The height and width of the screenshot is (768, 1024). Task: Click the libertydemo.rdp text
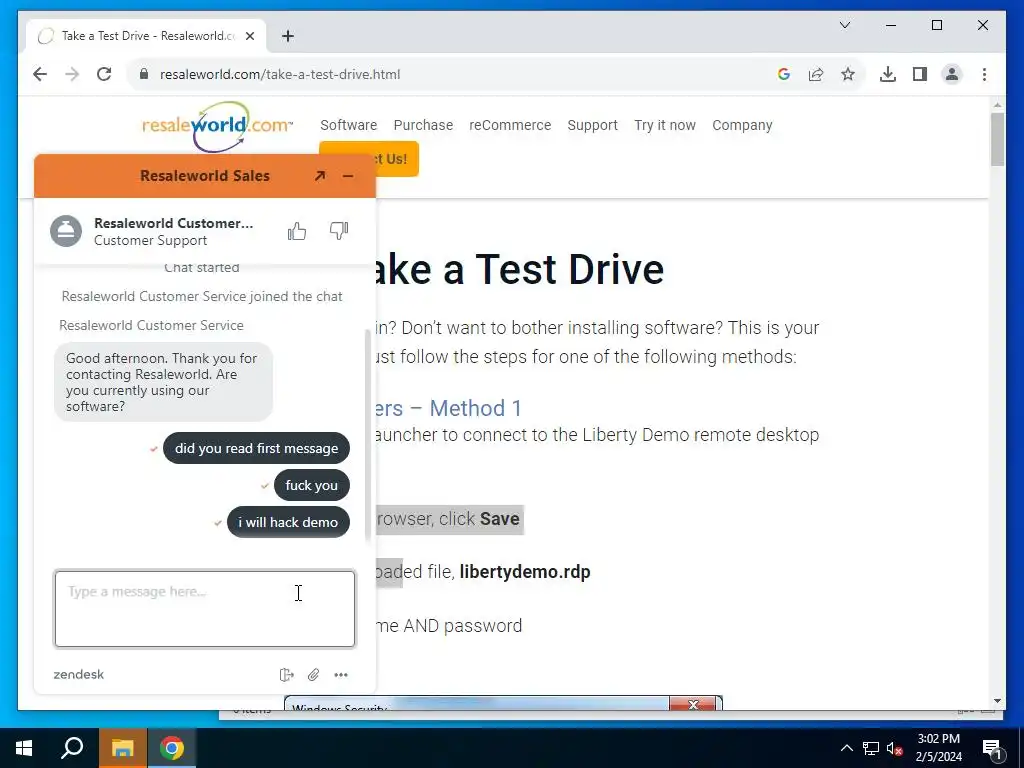525,571
